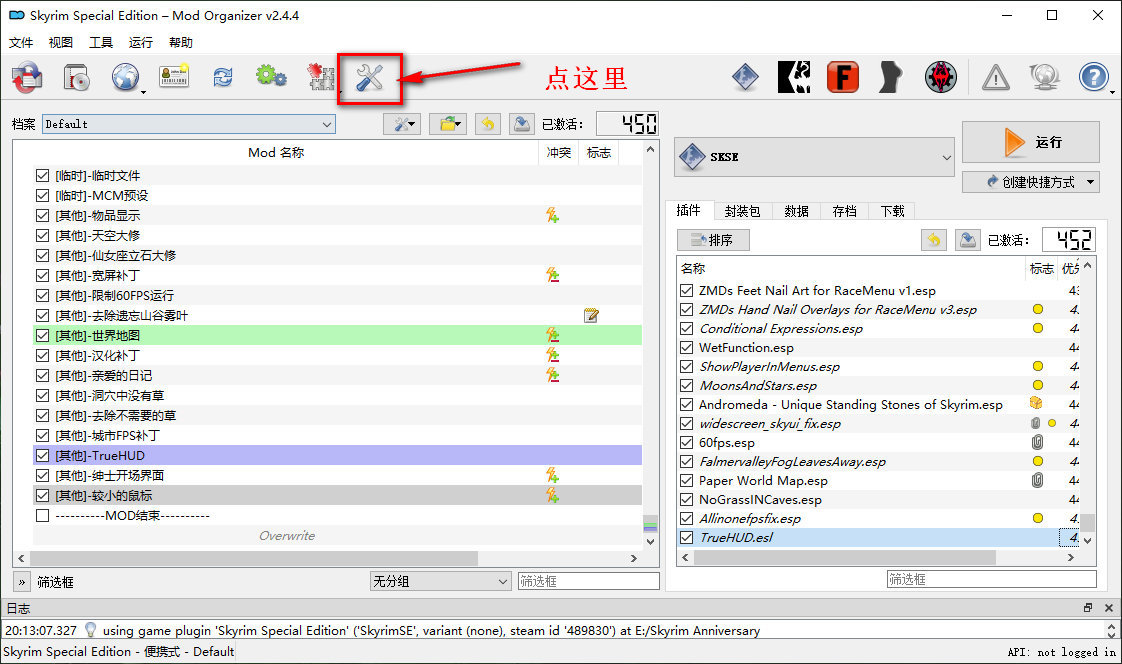Open the 工具 menu
The height and width of the screenshot is (664, 1122).
101,43
